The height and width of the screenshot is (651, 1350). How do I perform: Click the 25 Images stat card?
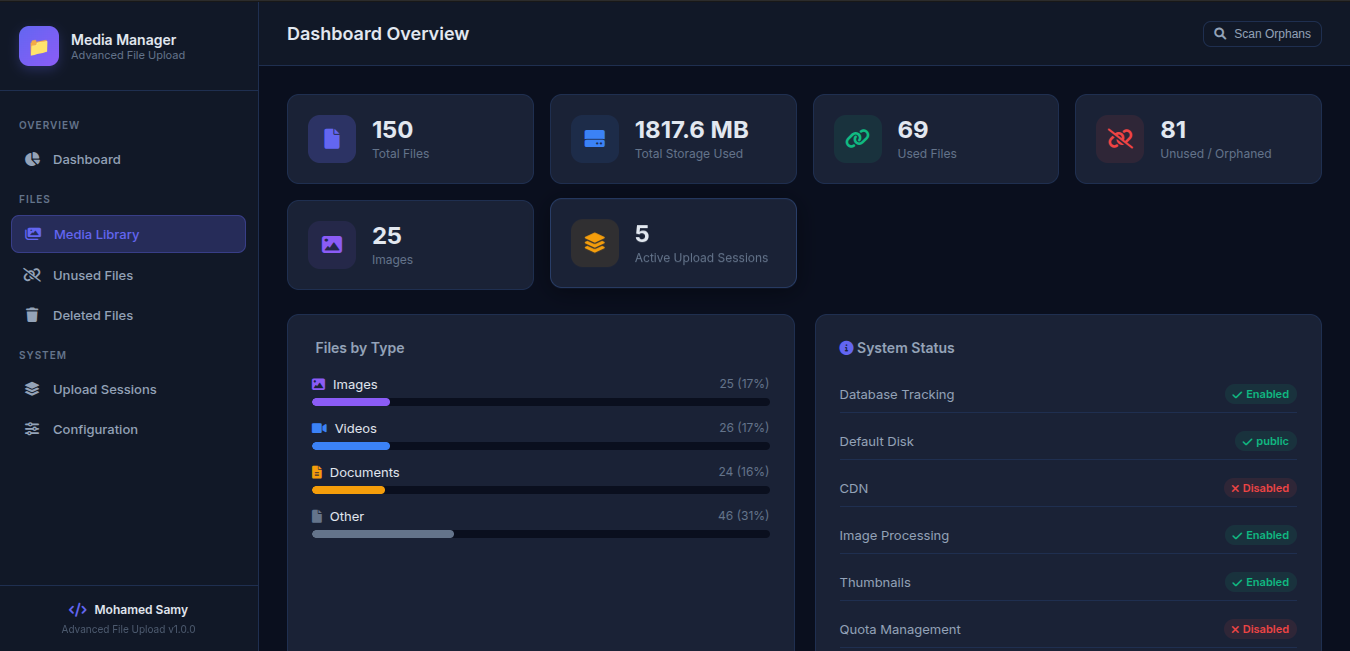pyautogui.click(x=410, y=245)
